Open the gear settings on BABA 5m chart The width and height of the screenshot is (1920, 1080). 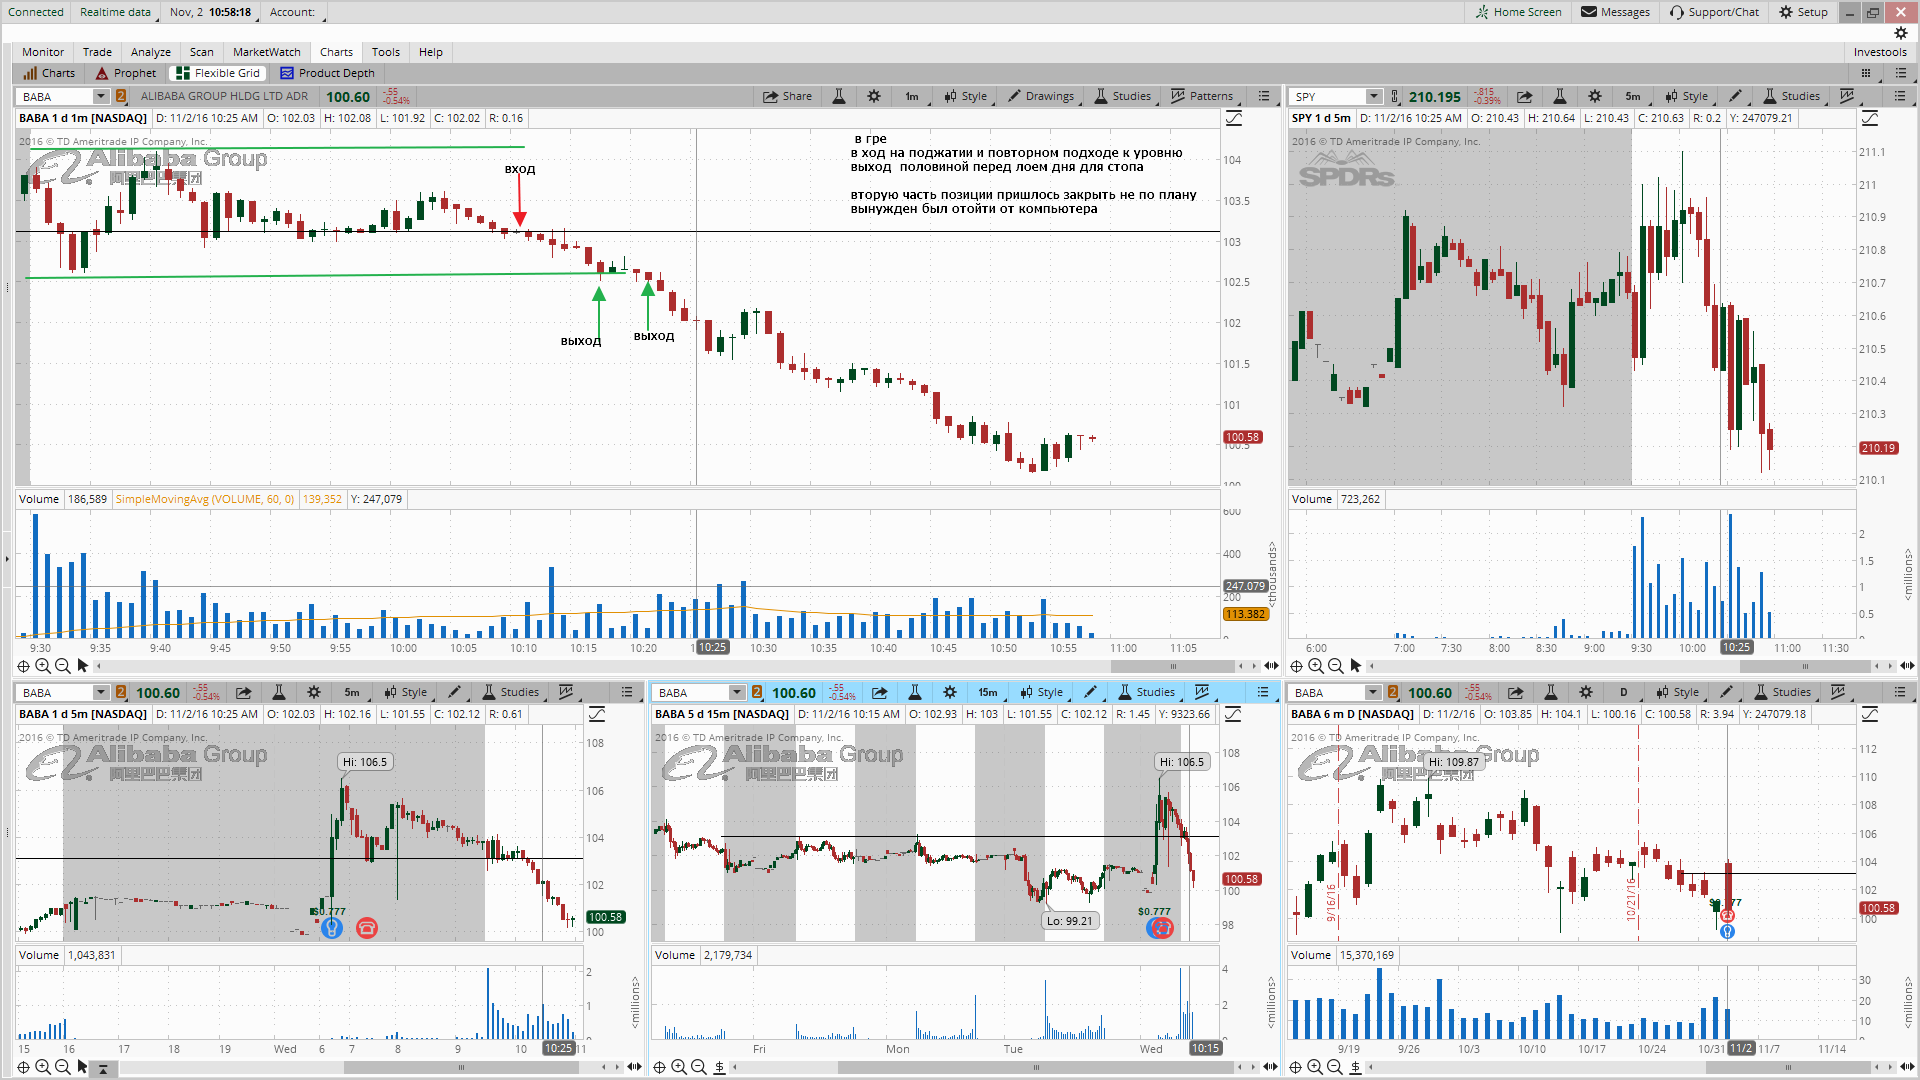tap(314, 692)
